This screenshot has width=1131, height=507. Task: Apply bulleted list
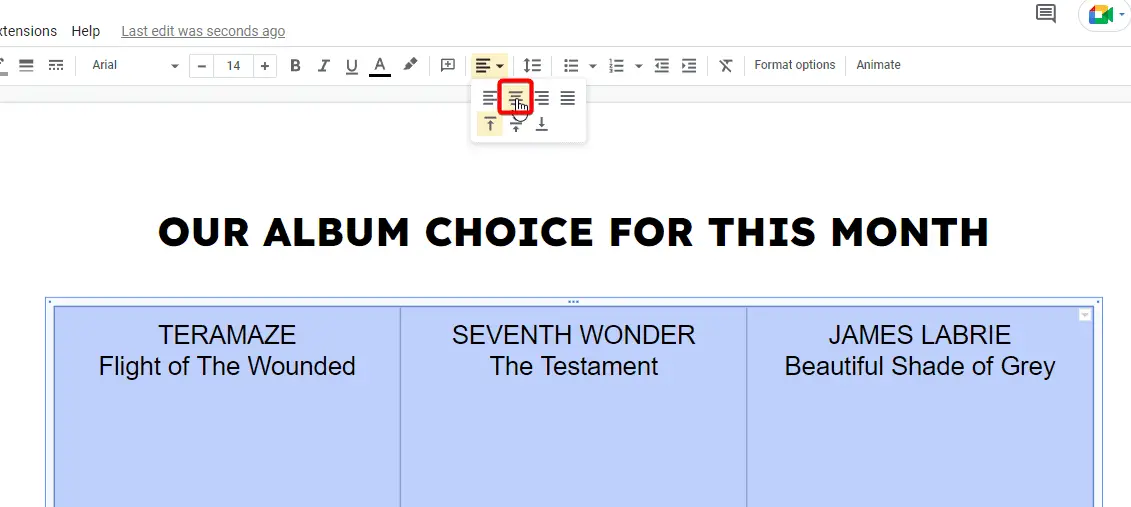point(571,66)
